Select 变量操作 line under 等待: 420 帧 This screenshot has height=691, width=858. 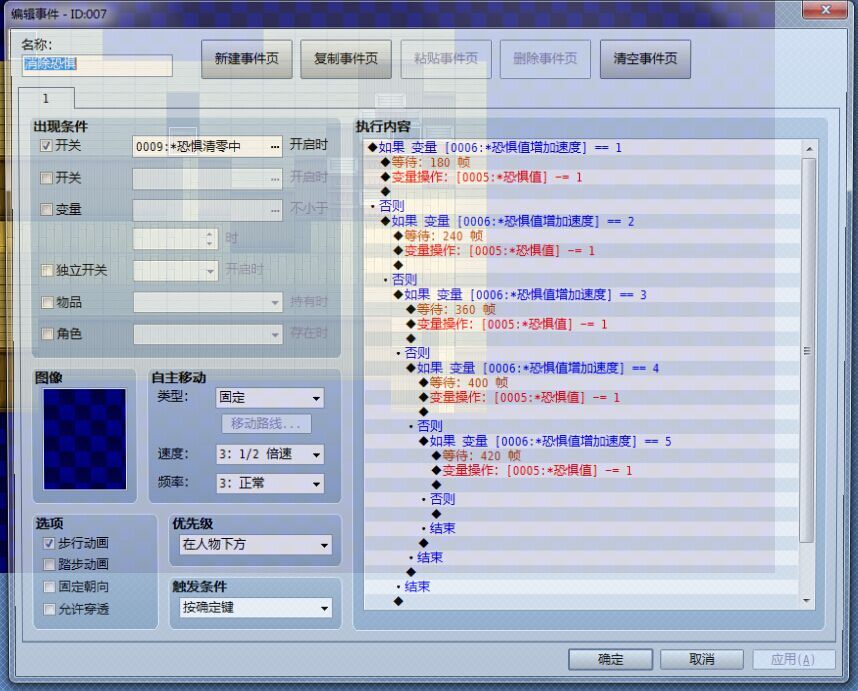coord(537,470)
